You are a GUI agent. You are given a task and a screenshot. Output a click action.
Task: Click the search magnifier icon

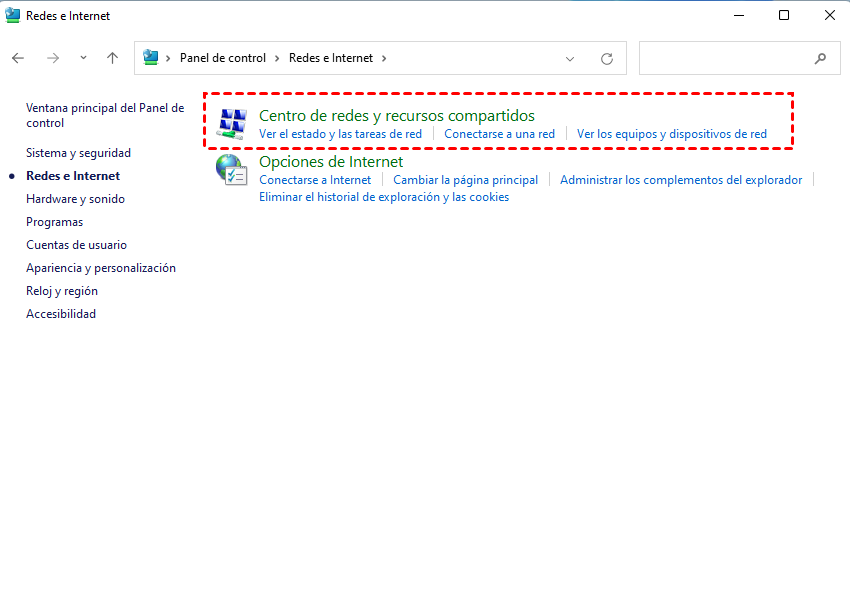click(x=821, y=59)
